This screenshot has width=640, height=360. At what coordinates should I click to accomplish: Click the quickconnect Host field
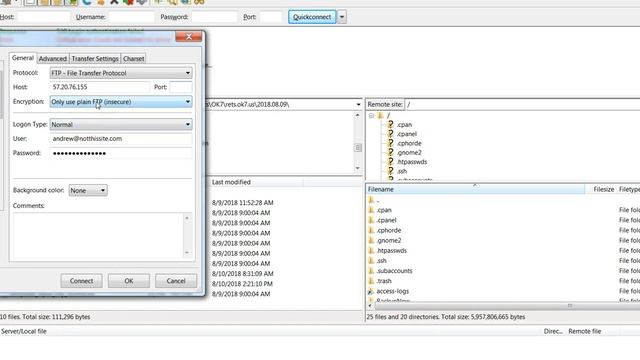point(44,17)
